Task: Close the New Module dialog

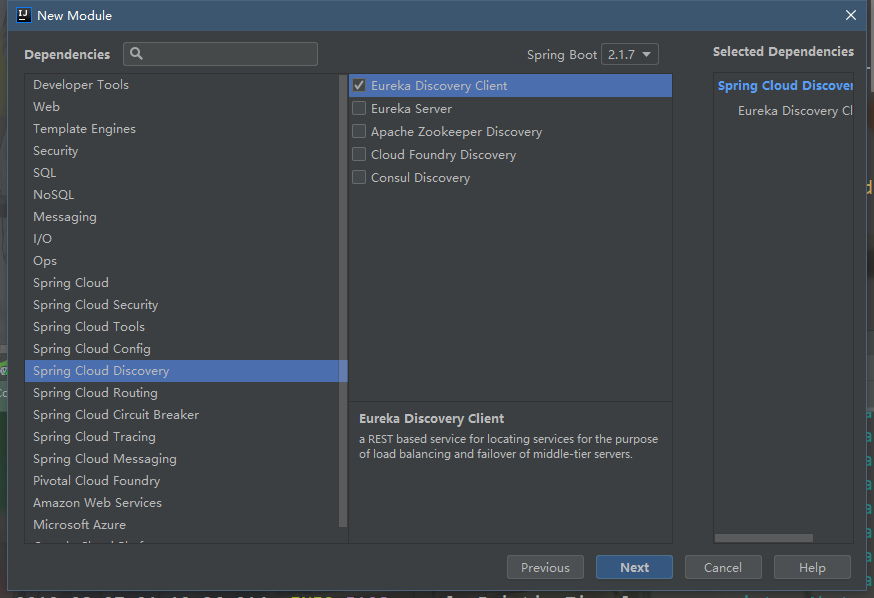Action: point(850,15)
